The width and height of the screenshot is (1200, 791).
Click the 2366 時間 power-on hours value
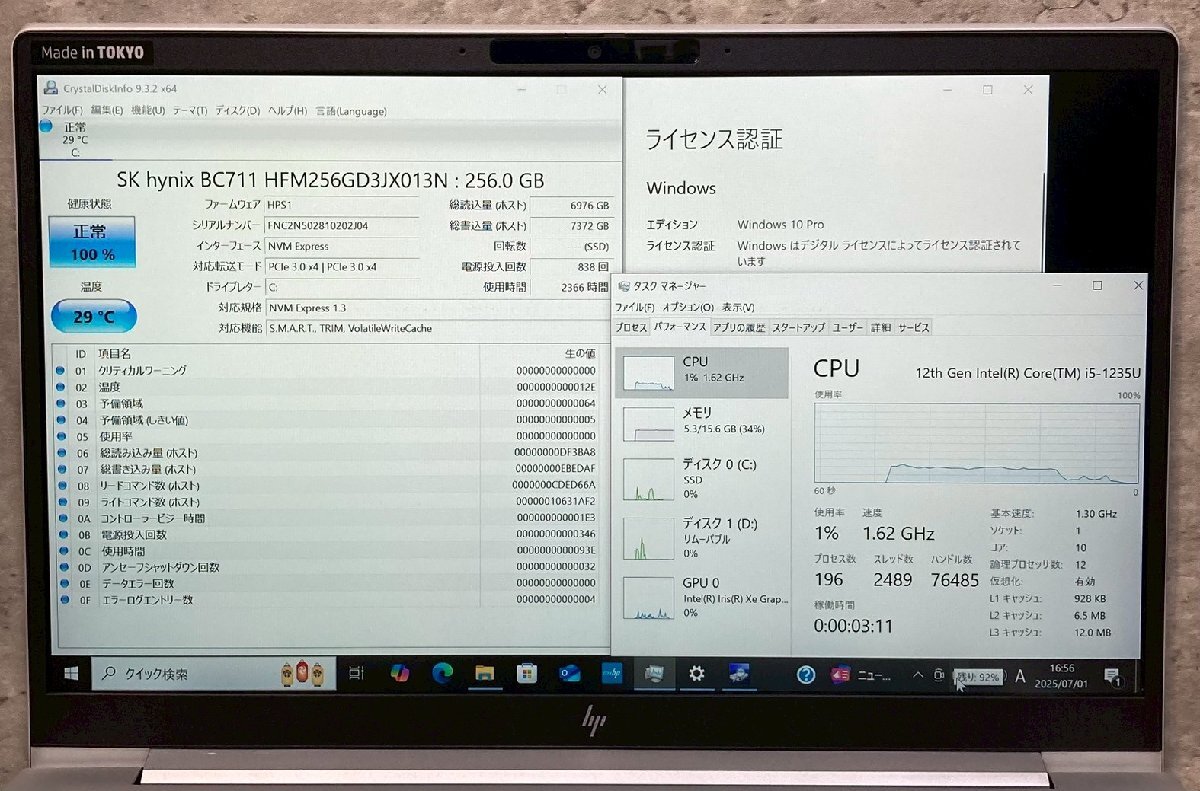click(570, 287)
